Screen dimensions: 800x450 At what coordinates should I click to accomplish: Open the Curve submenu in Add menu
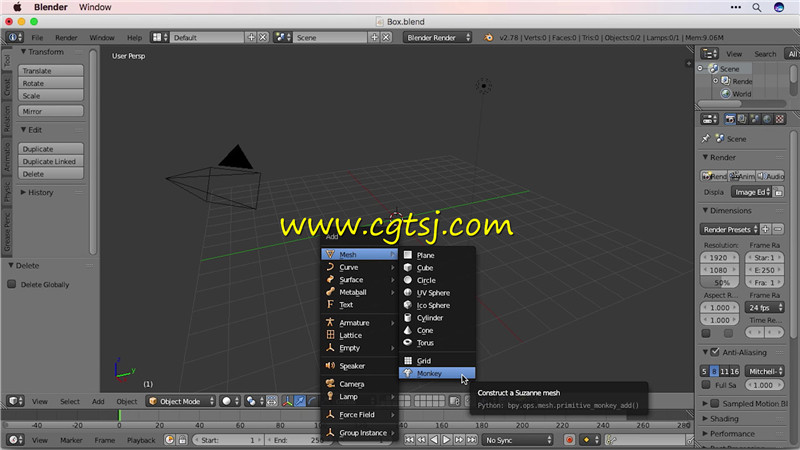click(x=359, y=267)
